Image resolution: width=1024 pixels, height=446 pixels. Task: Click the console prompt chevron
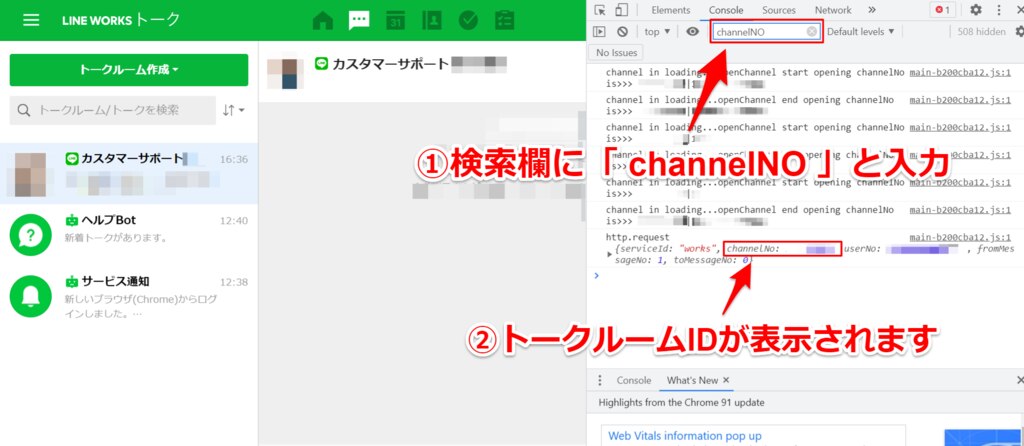(596, 276)
